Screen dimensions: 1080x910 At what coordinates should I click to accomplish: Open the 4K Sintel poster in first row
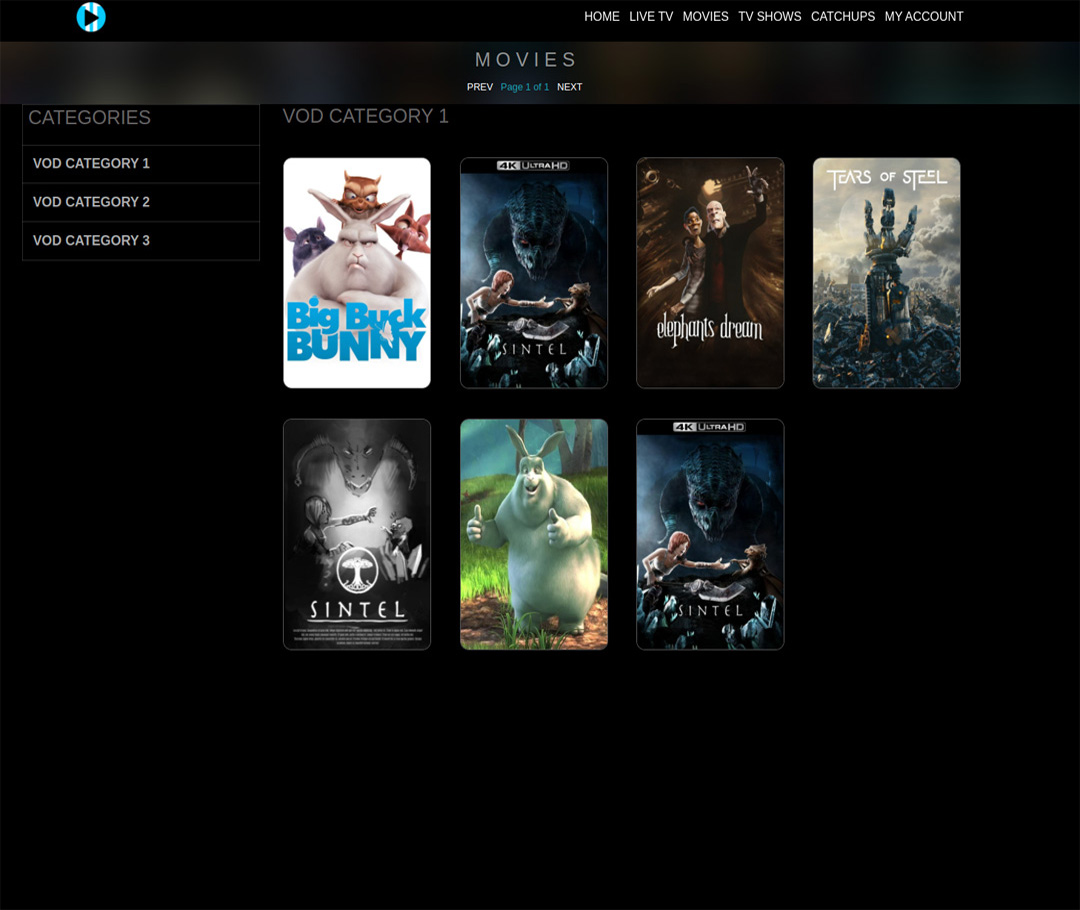[534, 273]
